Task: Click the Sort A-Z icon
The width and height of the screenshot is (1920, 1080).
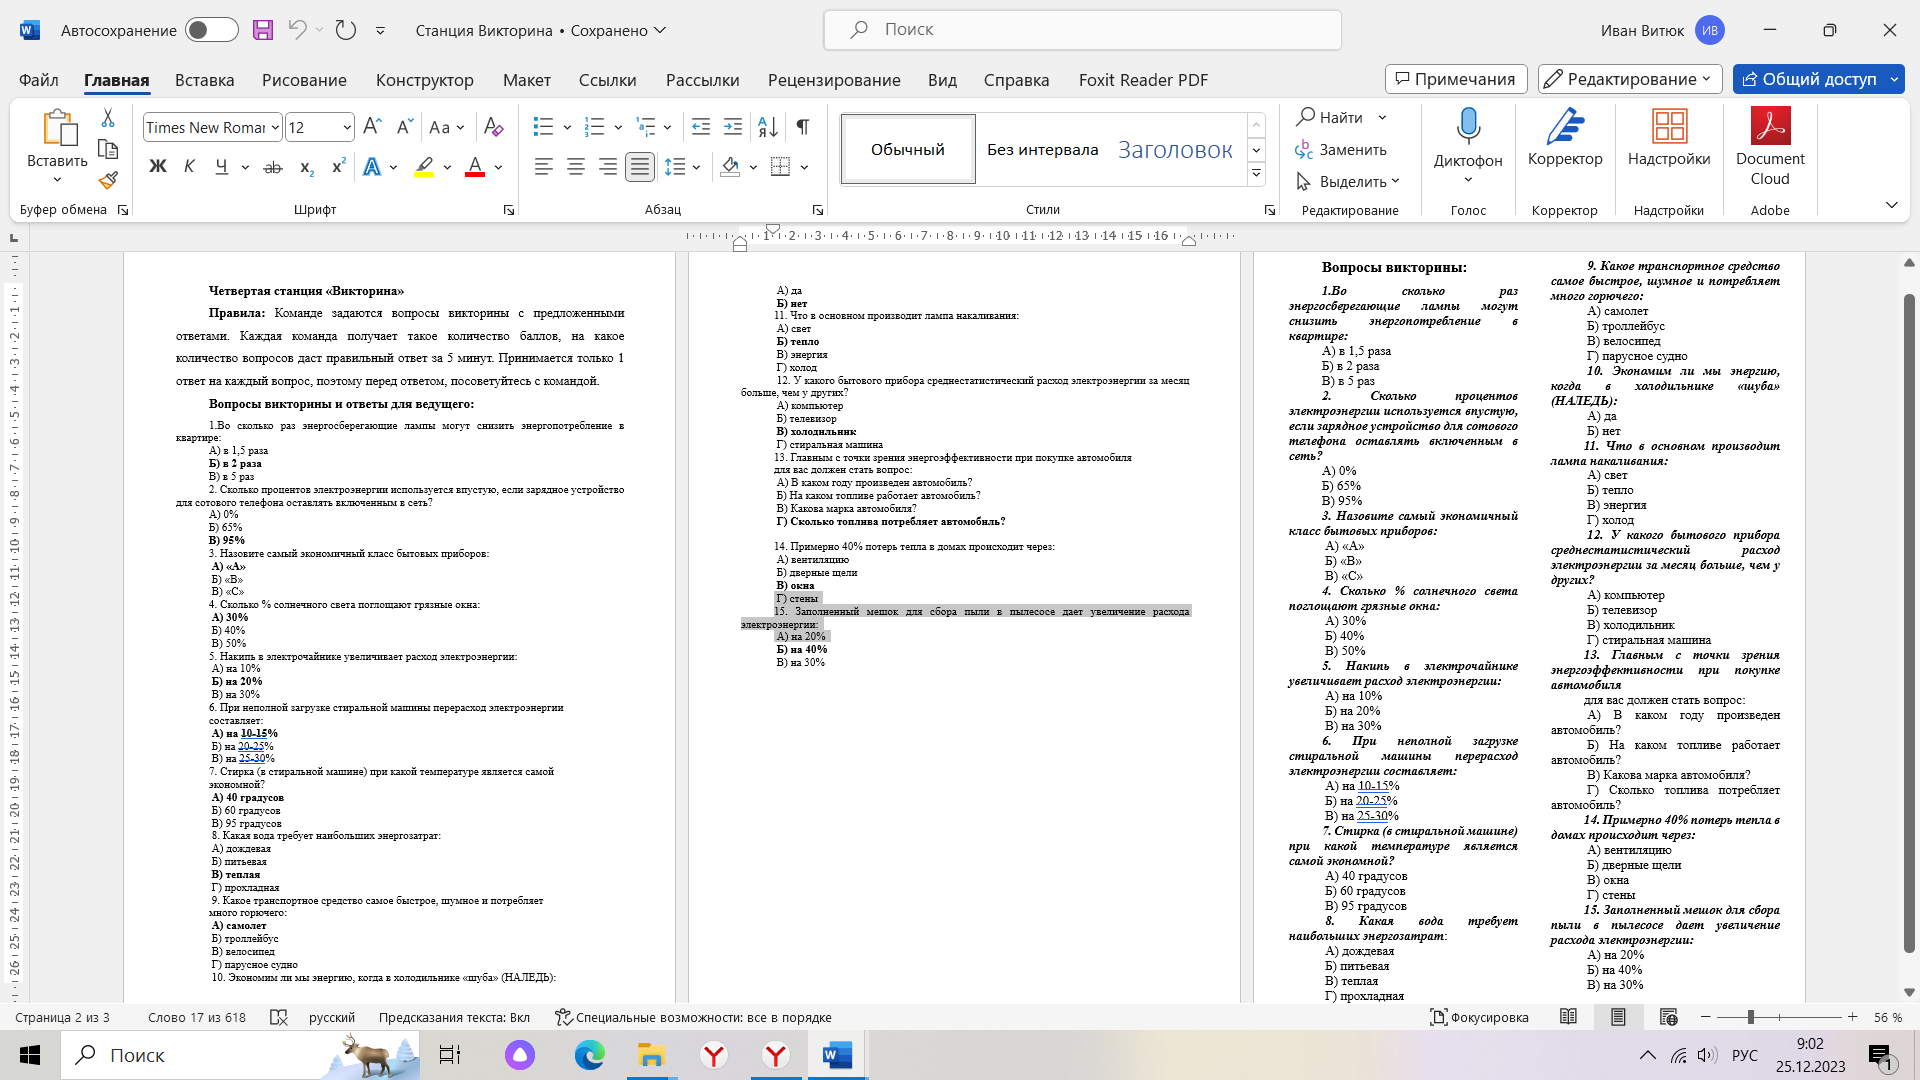Action: pos(768,127)
